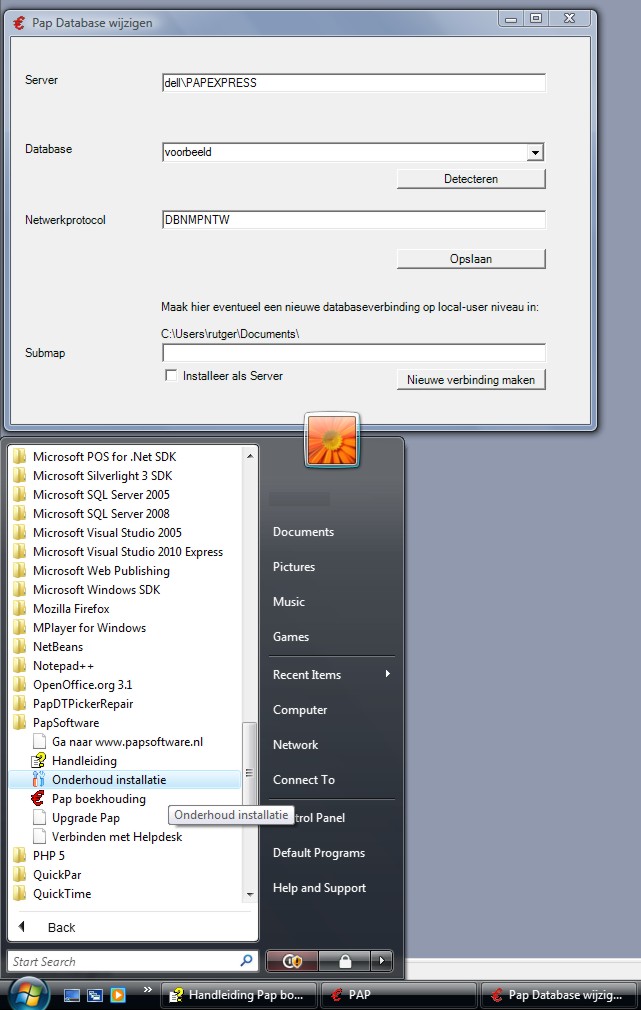Screen dimensions: 641x1010
Task: Click the power button in Start menu
Action: pos(292,961)
